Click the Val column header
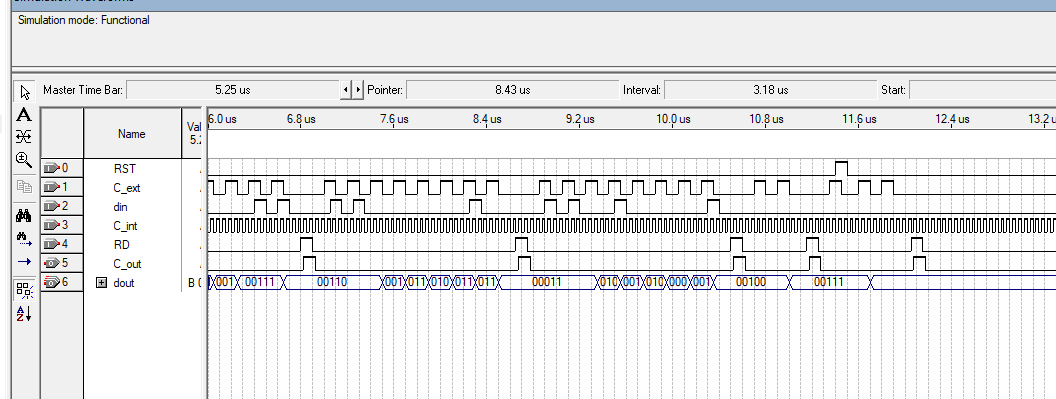This screenshot has height=399, width=1056. pyautogui.click(x=193, y=133)
